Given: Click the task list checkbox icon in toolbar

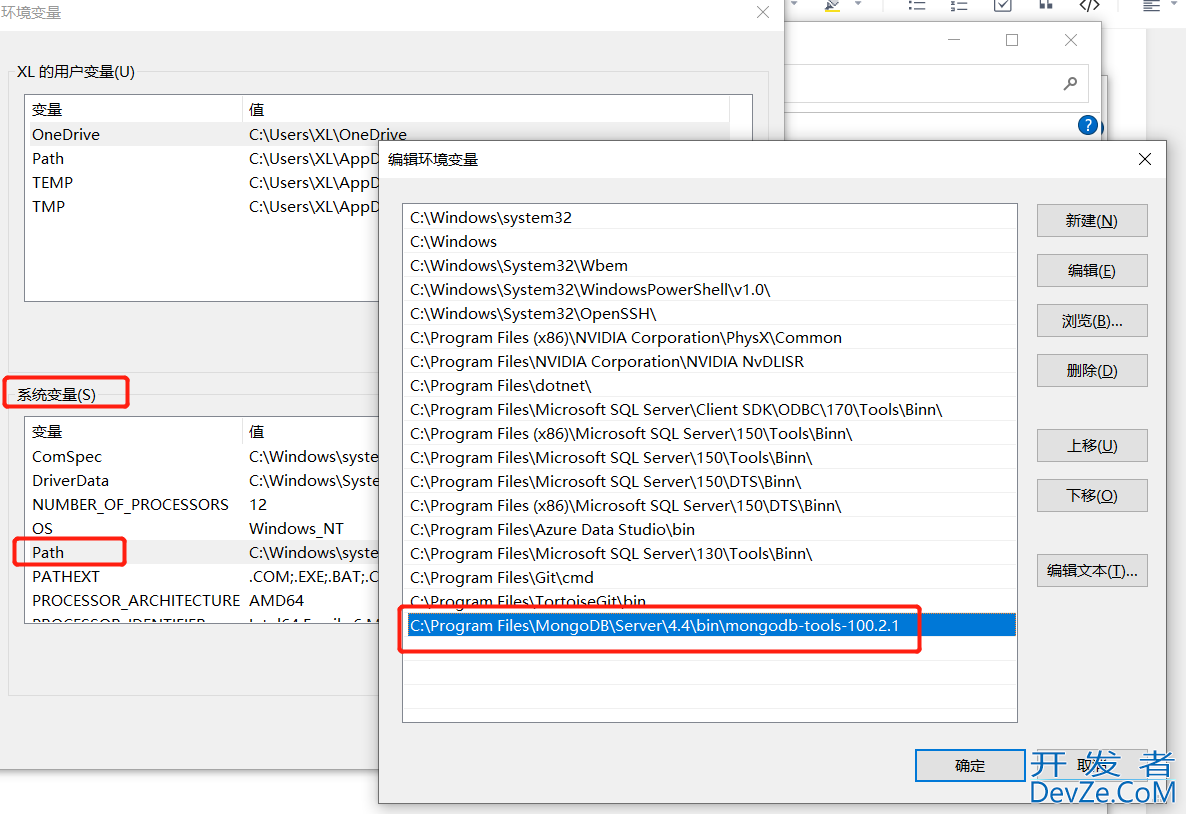Looking at the screenshot, I should tap(1002, 5).
